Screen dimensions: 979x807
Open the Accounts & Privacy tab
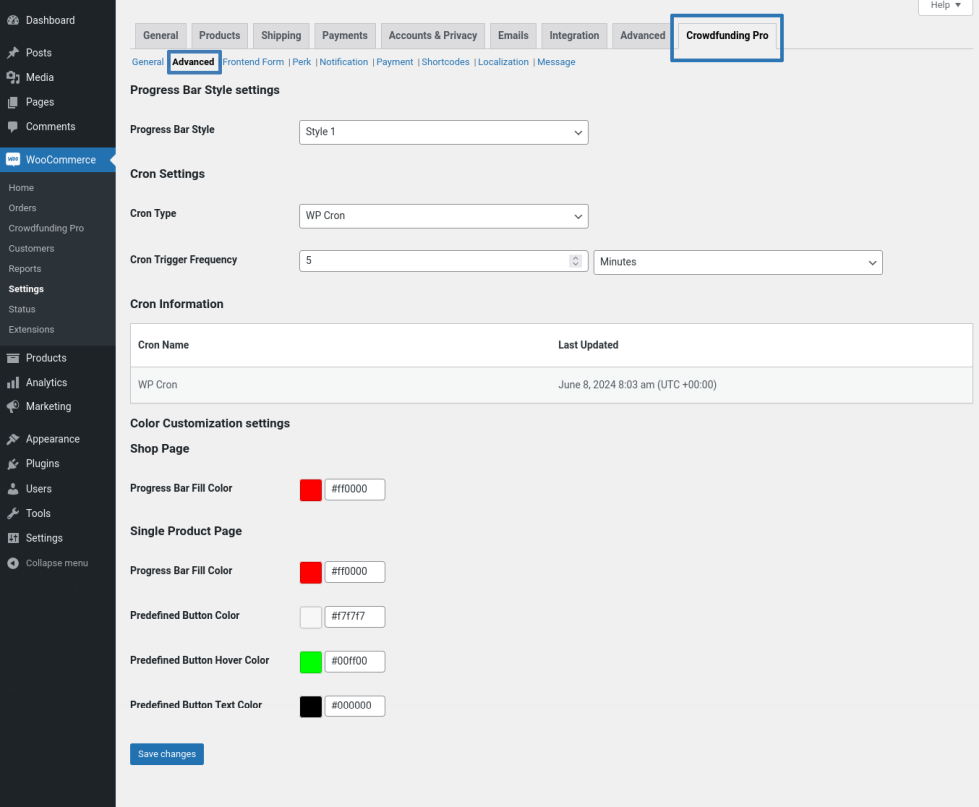[432, 36]
